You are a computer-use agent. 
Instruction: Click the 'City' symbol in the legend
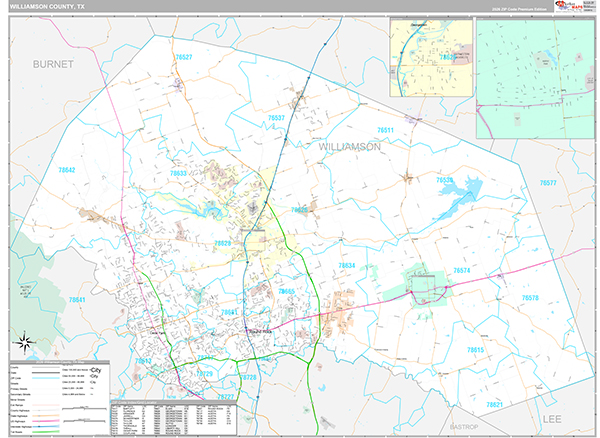(x=95, y=370)
